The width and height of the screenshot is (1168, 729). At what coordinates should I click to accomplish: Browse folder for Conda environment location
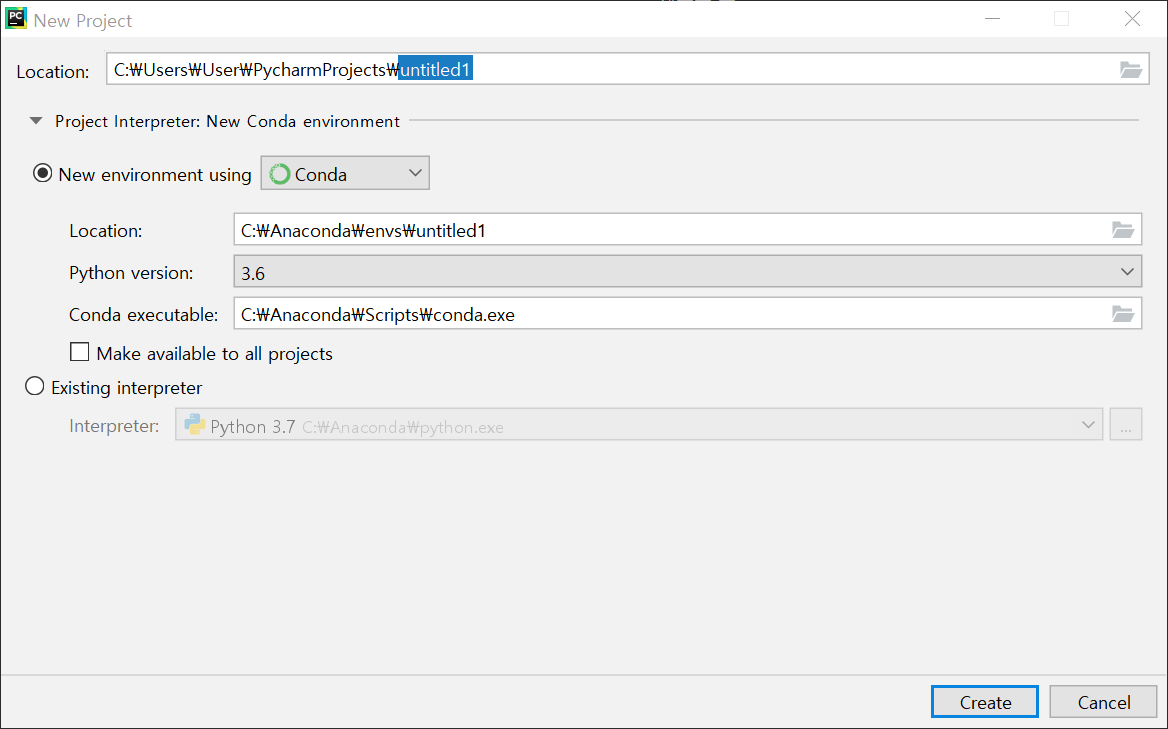(1123, 230)
